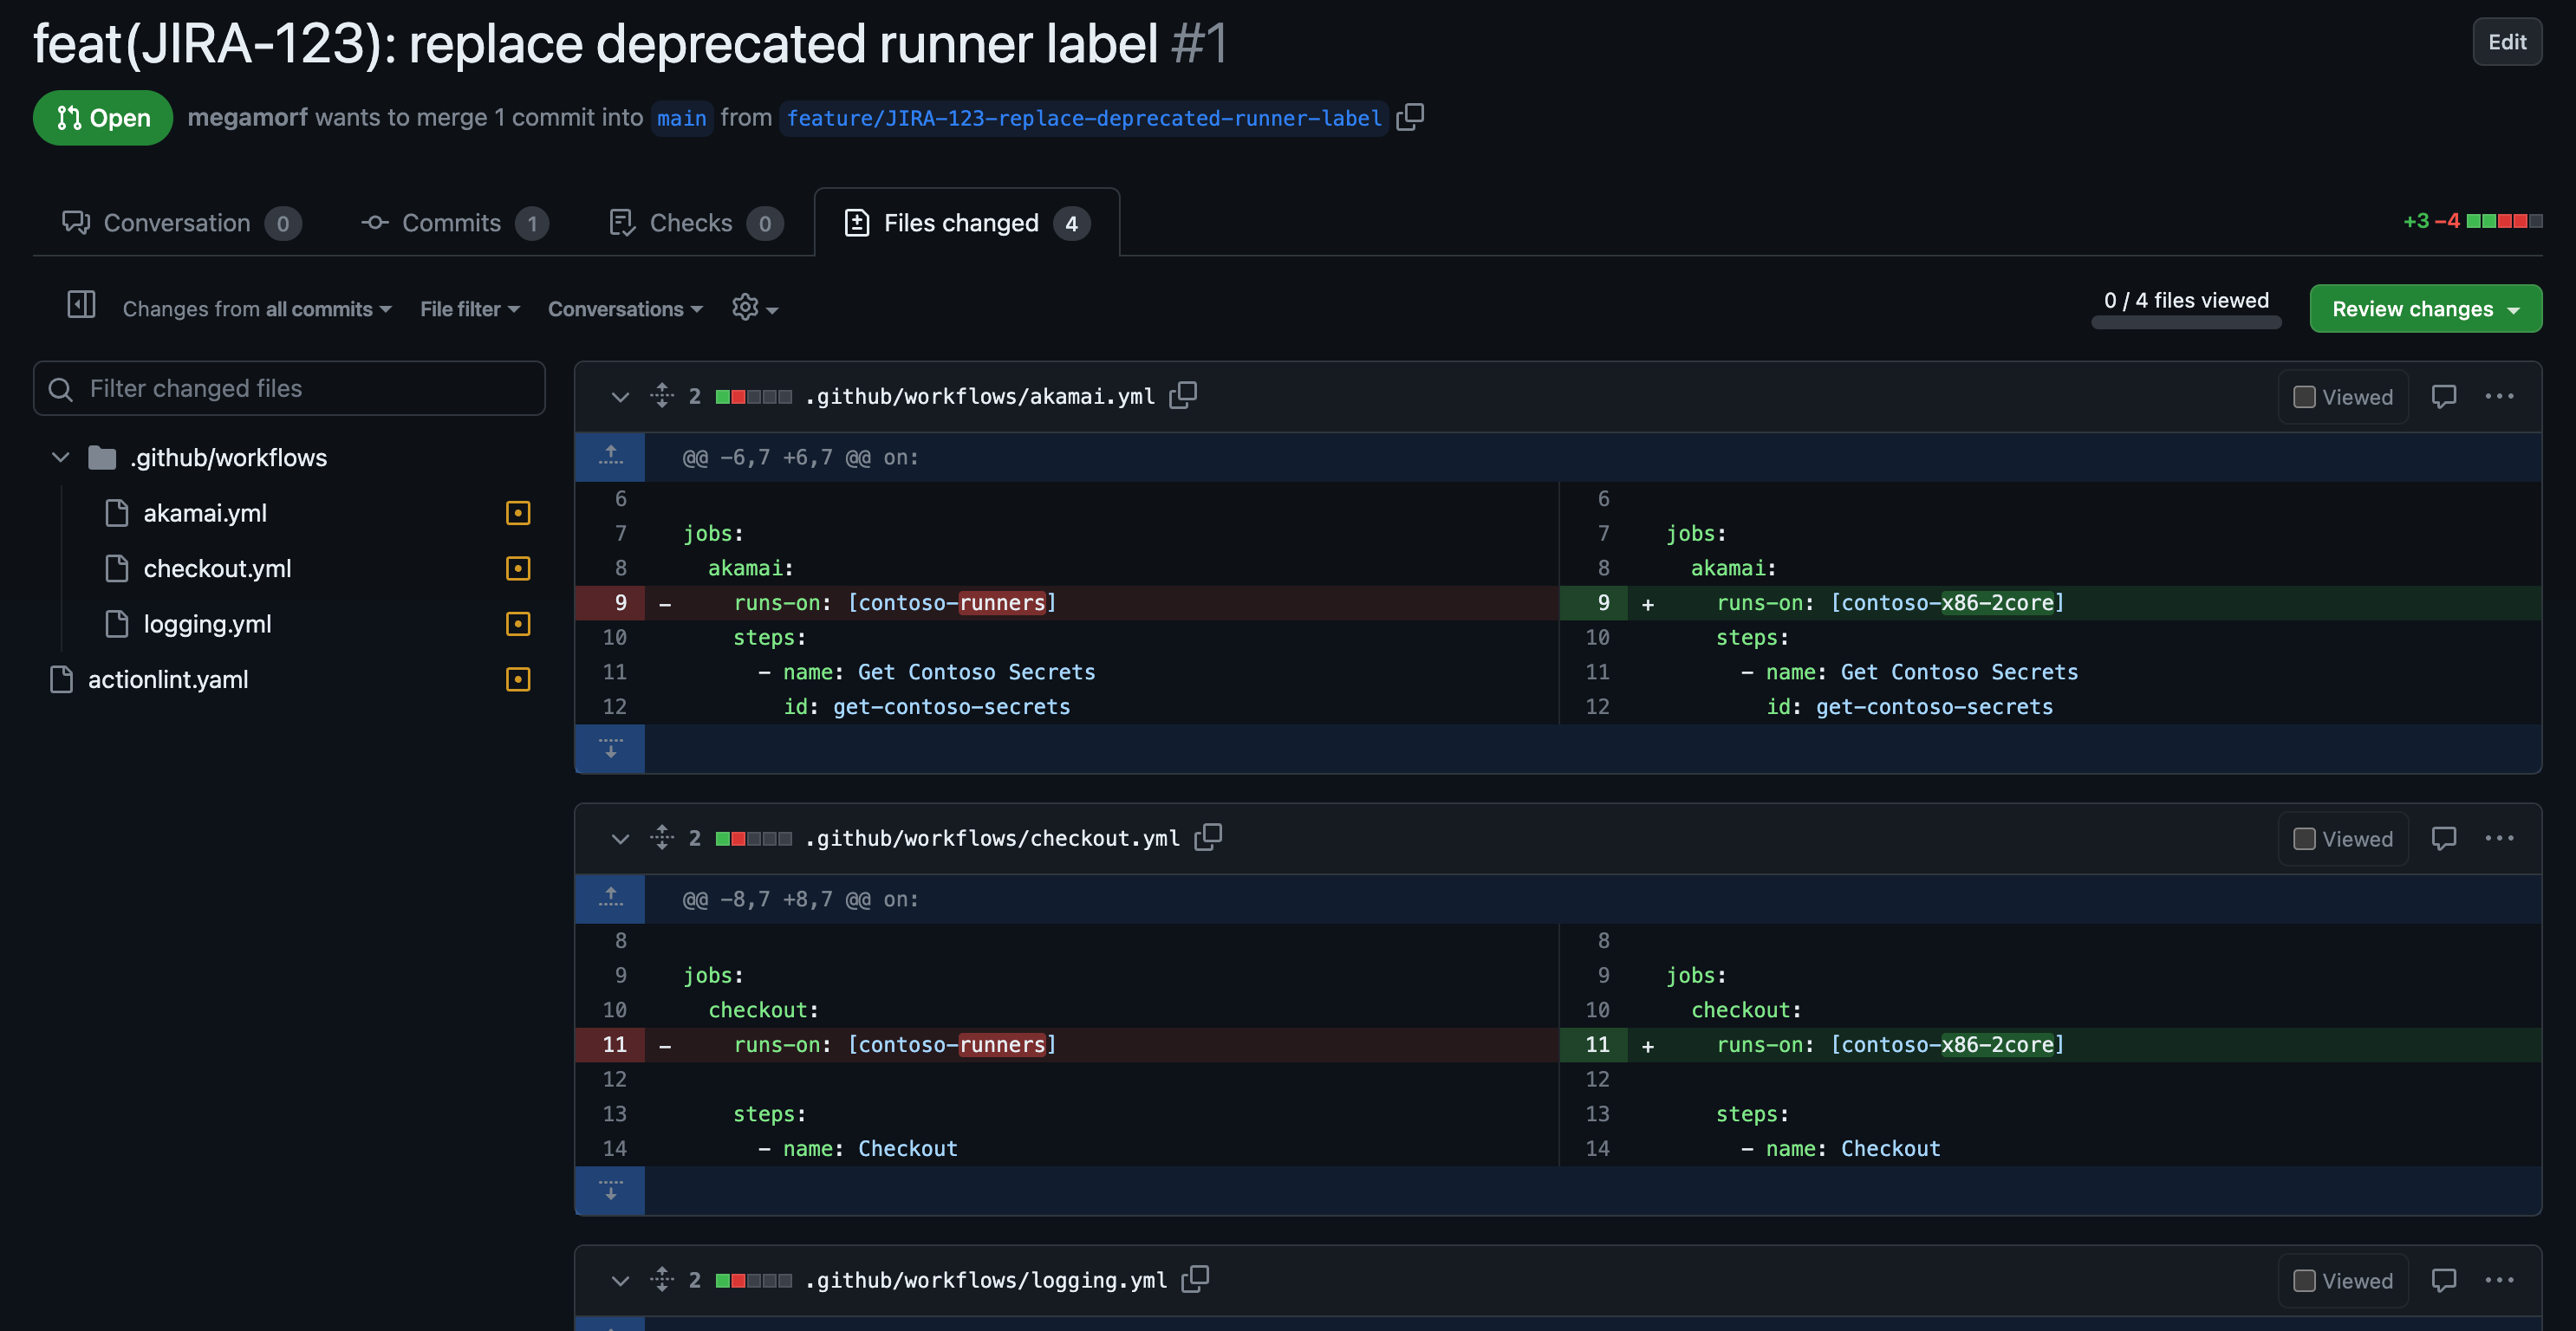Copy the head branch name icon
Screen dimensions: 2576x1331
coord(1410,117)
